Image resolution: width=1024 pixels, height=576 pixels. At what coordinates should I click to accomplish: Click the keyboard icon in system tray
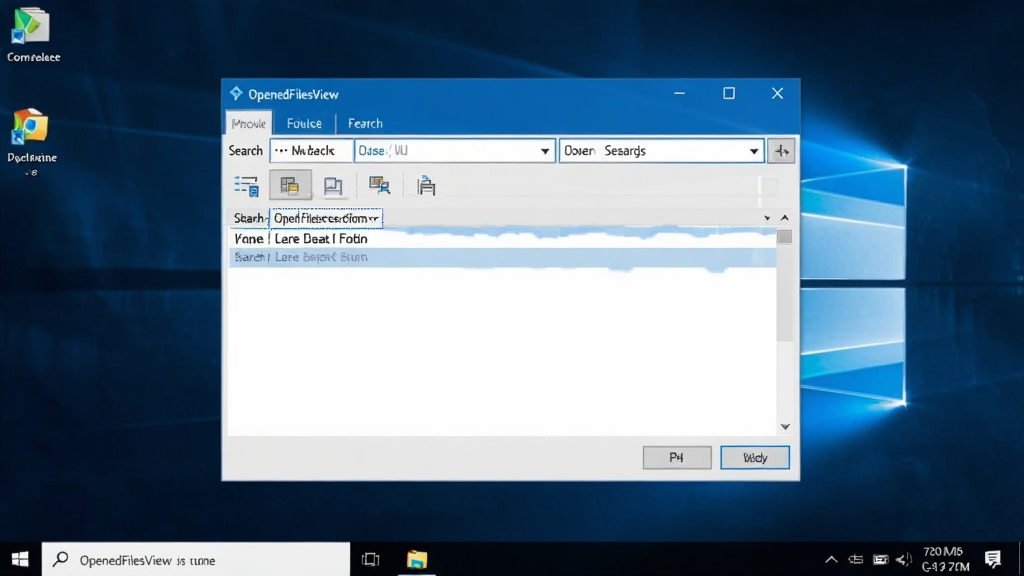point(880,560)
